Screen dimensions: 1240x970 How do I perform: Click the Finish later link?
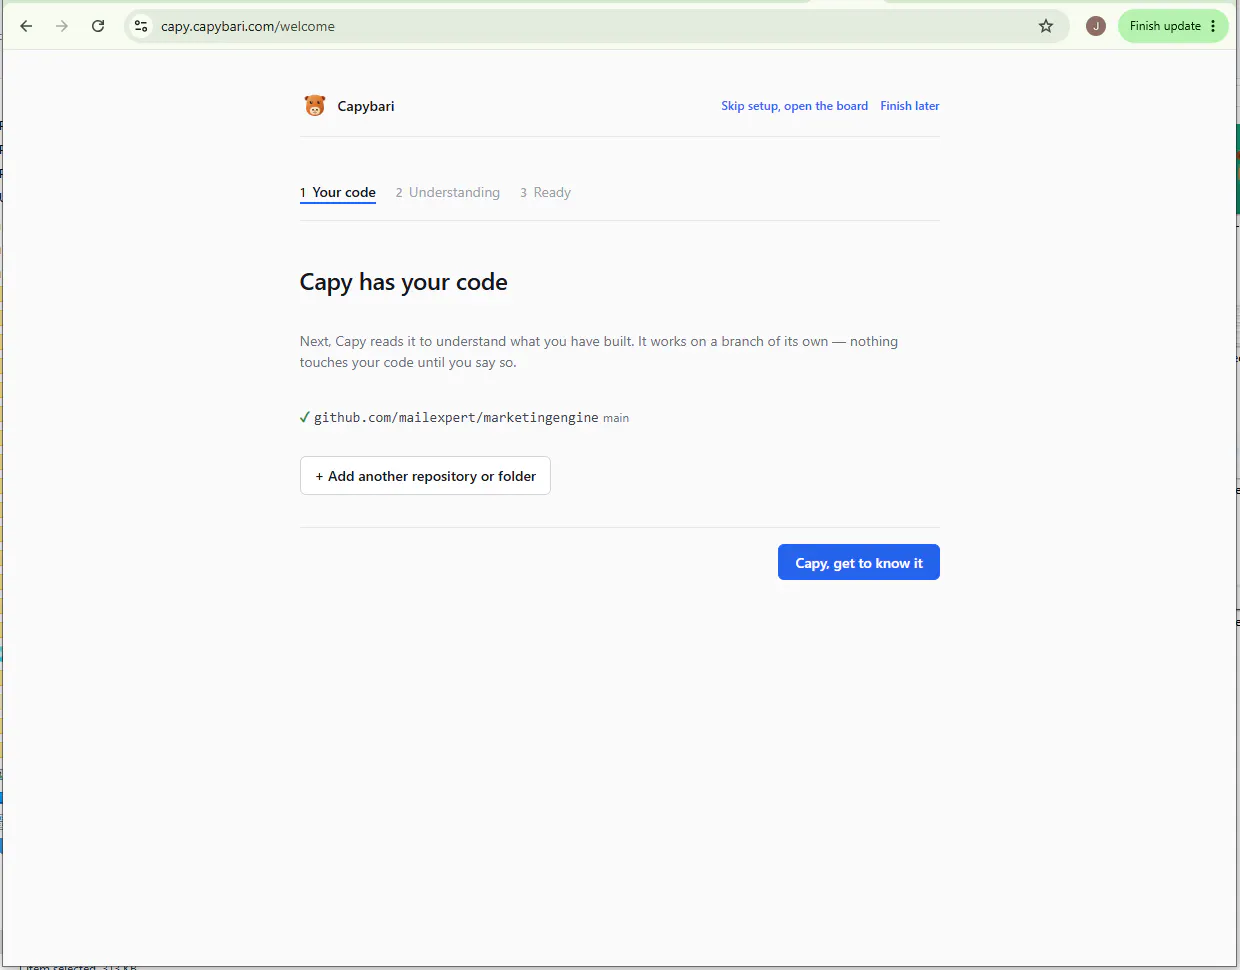[910, 106]
